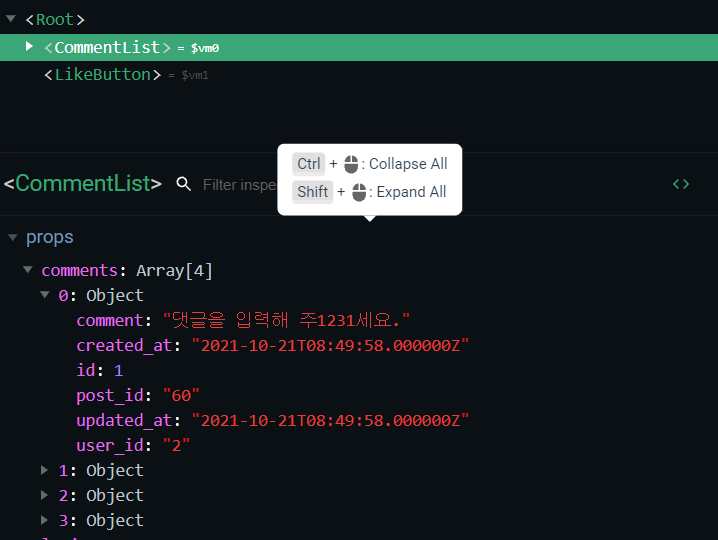718x540 pixels.
Task: Click the updated_at key label
Action: tap(124, 421)
